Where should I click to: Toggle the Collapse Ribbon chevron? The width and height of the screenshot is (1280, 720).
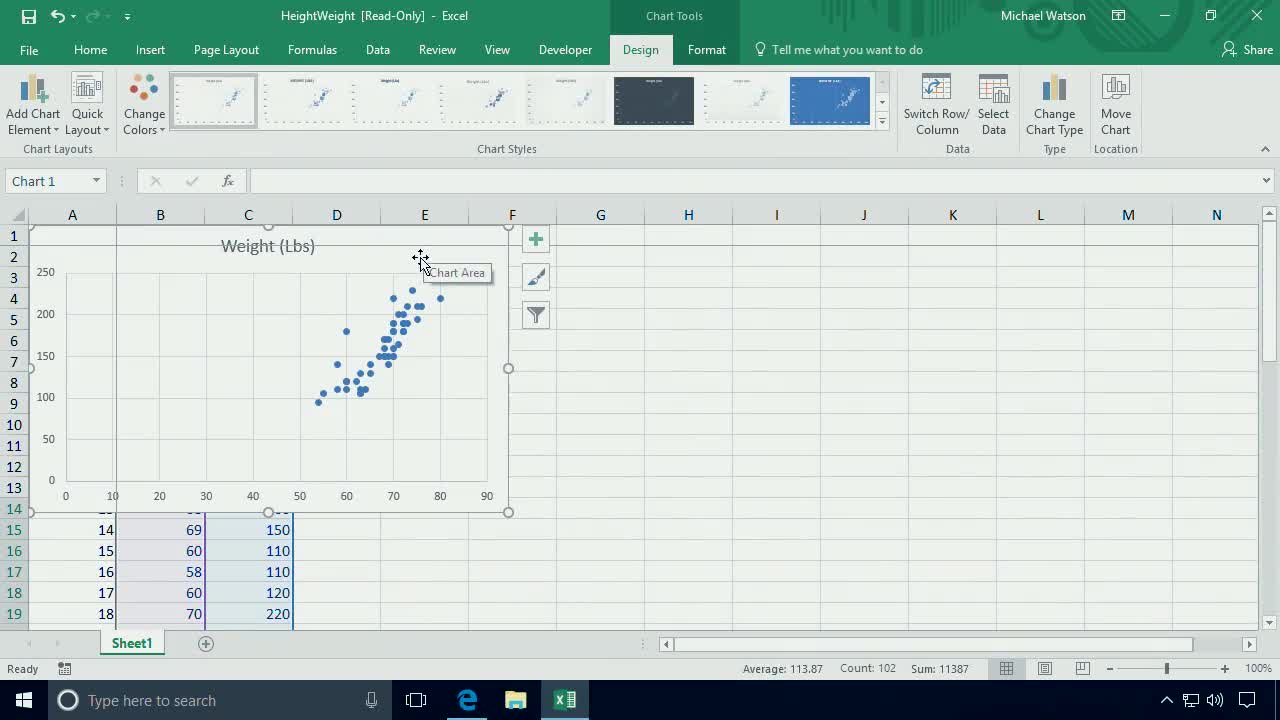pos(1265,148)
